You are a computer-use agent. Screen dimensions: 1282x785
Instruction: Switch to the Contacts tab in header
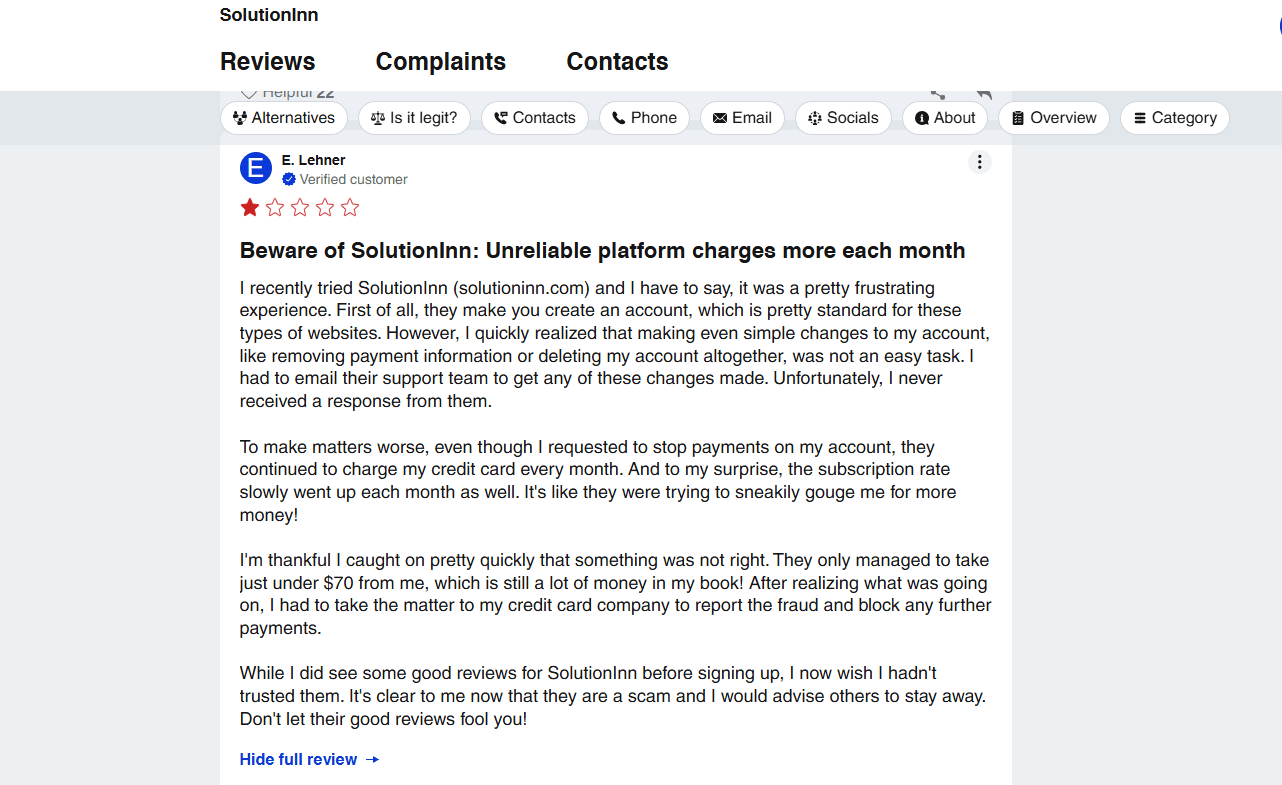pos(617,62)
